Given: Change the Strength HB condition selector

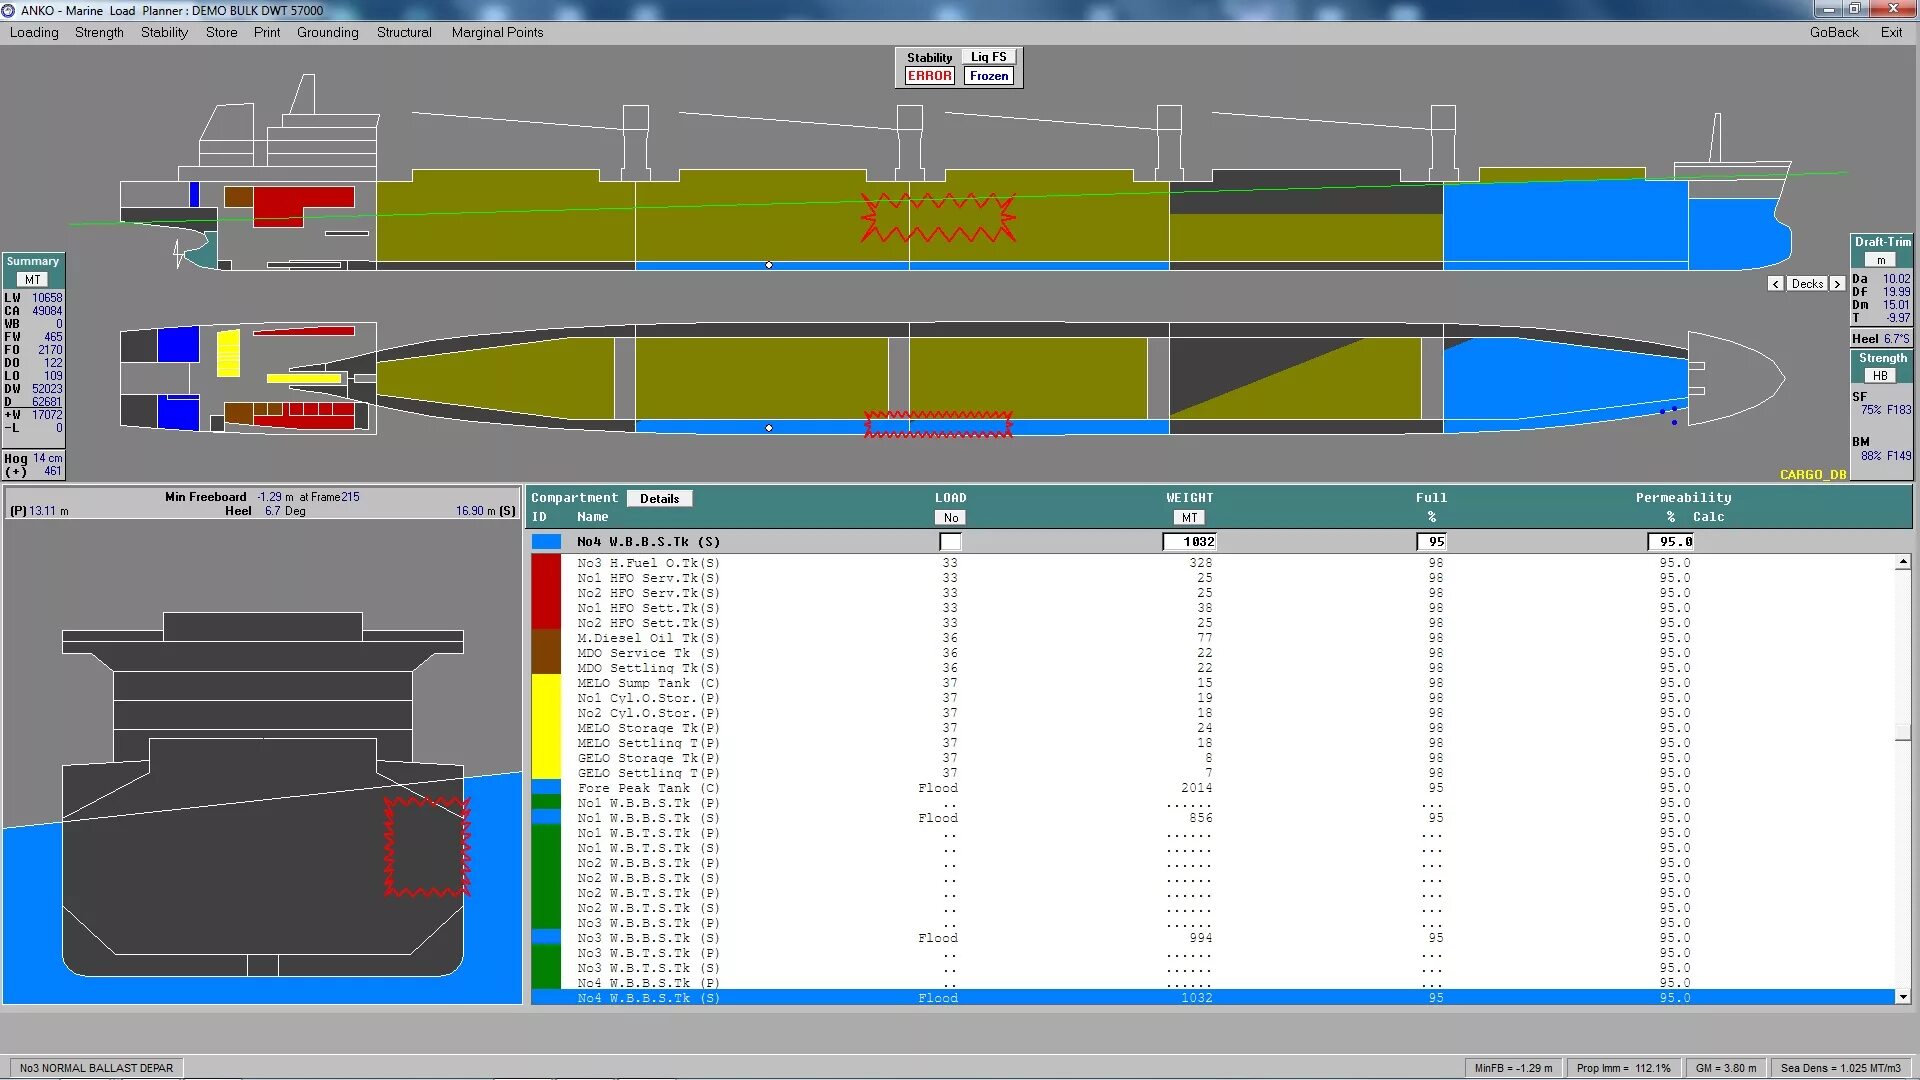Looking at the screenshot, I should click(x=1880, y=376).
